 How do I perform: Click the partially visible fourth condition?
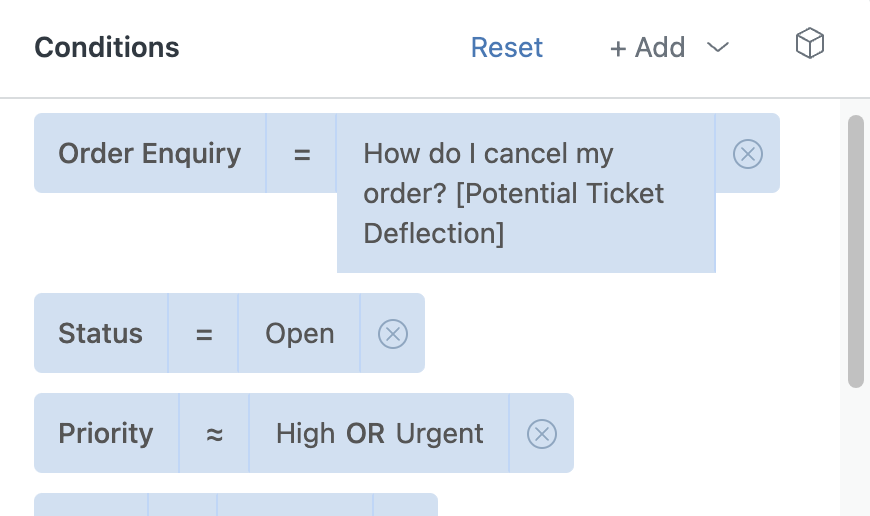(x=236, y=505)
